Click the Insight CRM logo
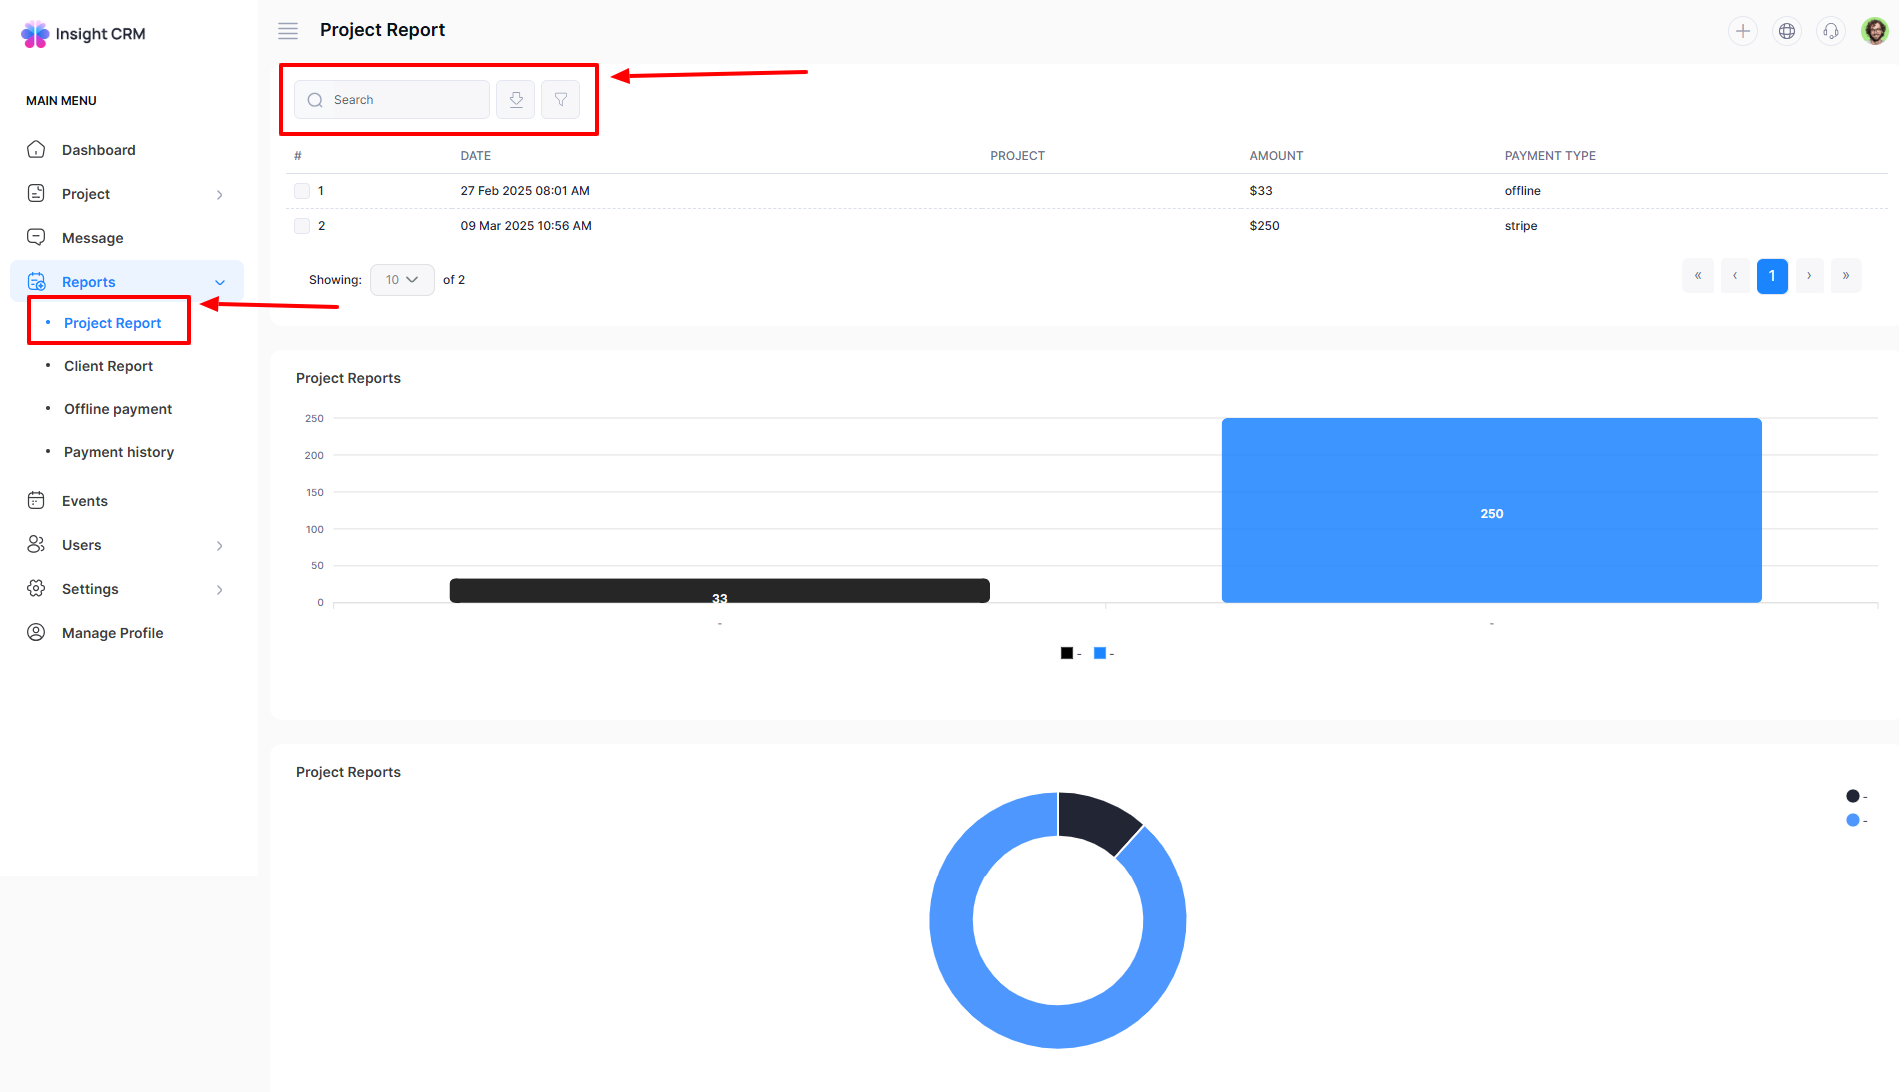1899x1092 pixels. point(84,34)
